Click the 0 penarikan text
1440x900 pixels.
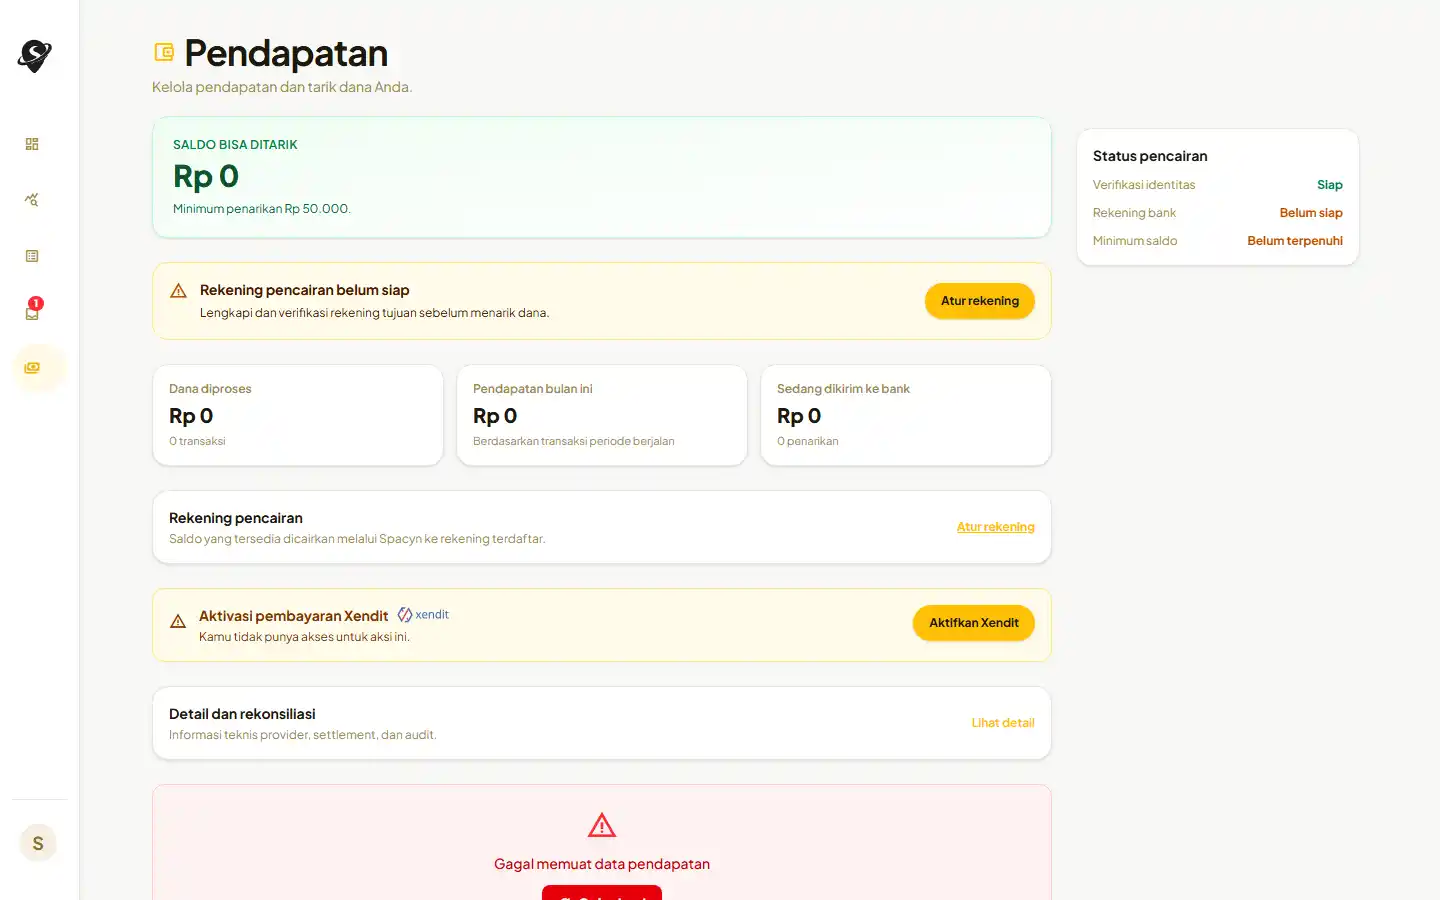[x=808, y=441]
